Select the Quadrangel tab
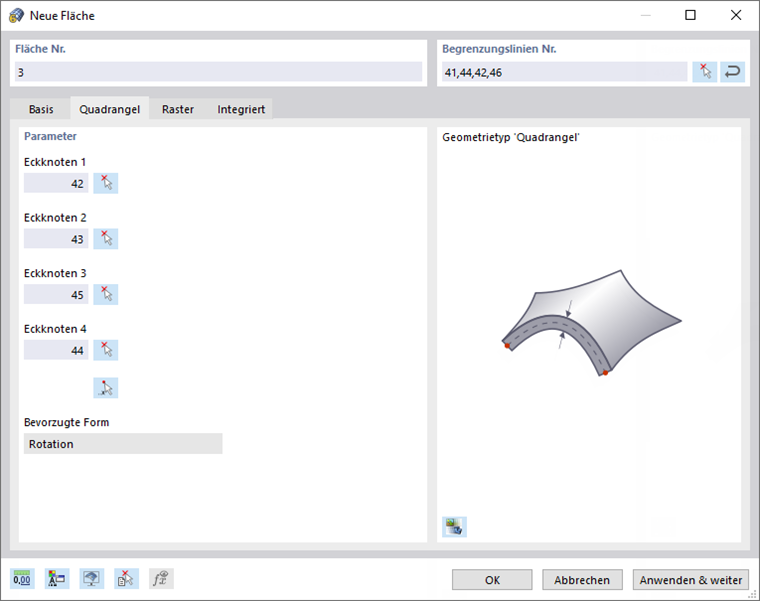 tap(110, 110)
